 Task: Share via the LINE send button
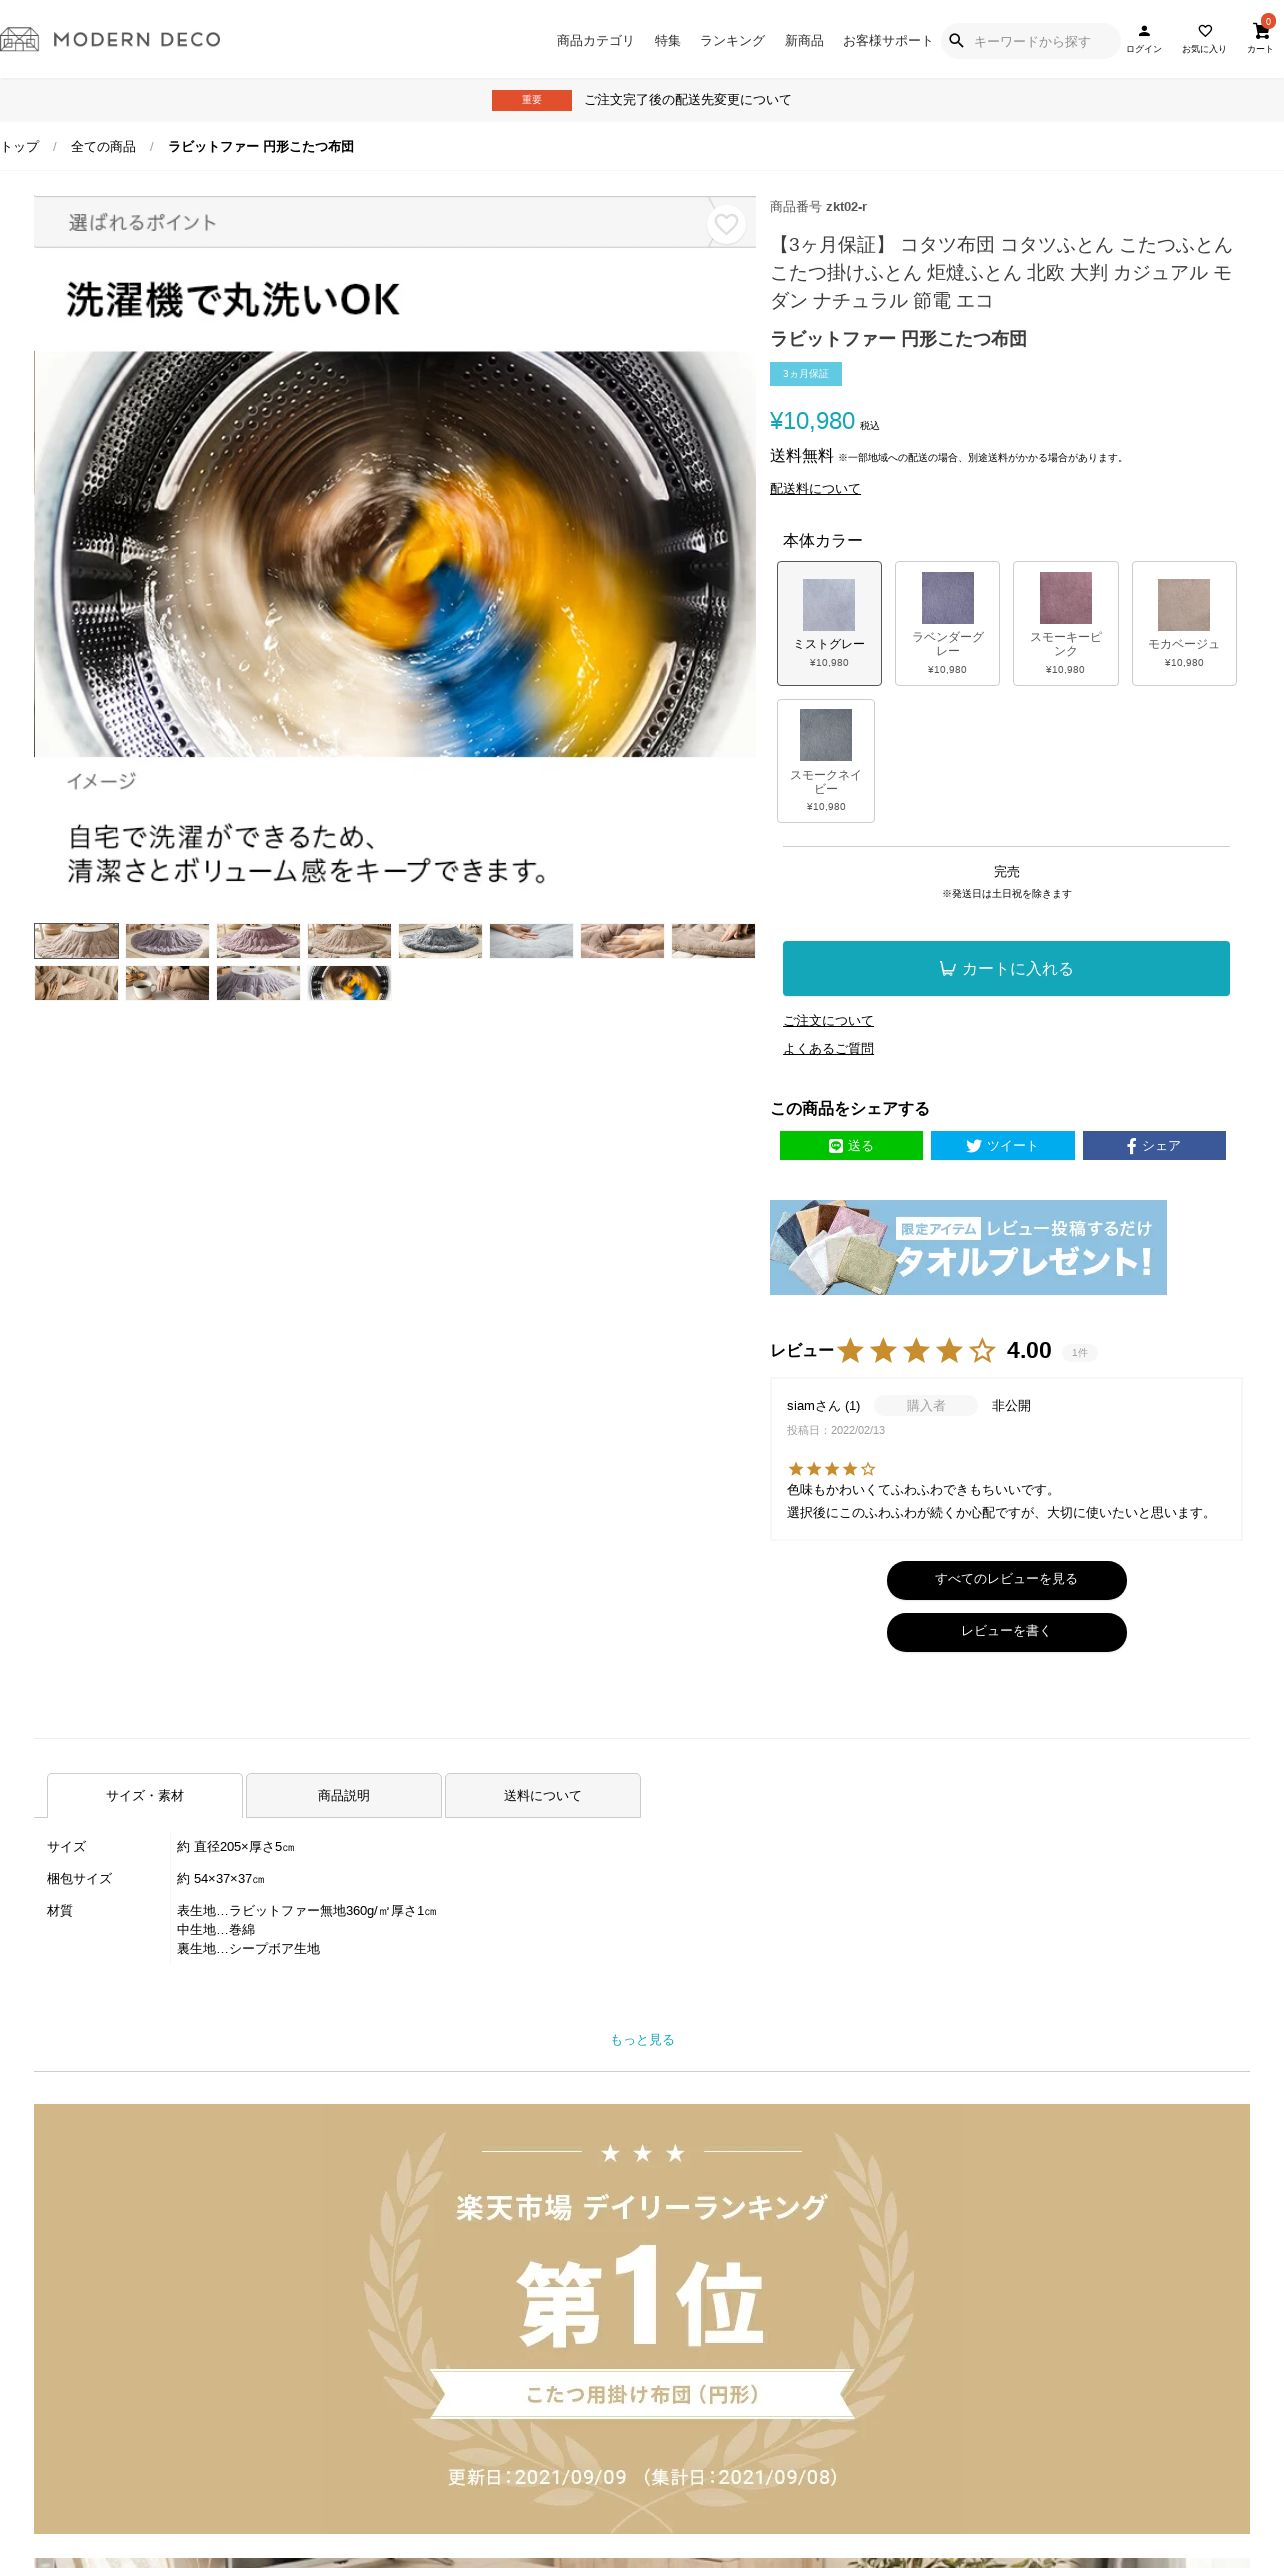coord(851,1146)
